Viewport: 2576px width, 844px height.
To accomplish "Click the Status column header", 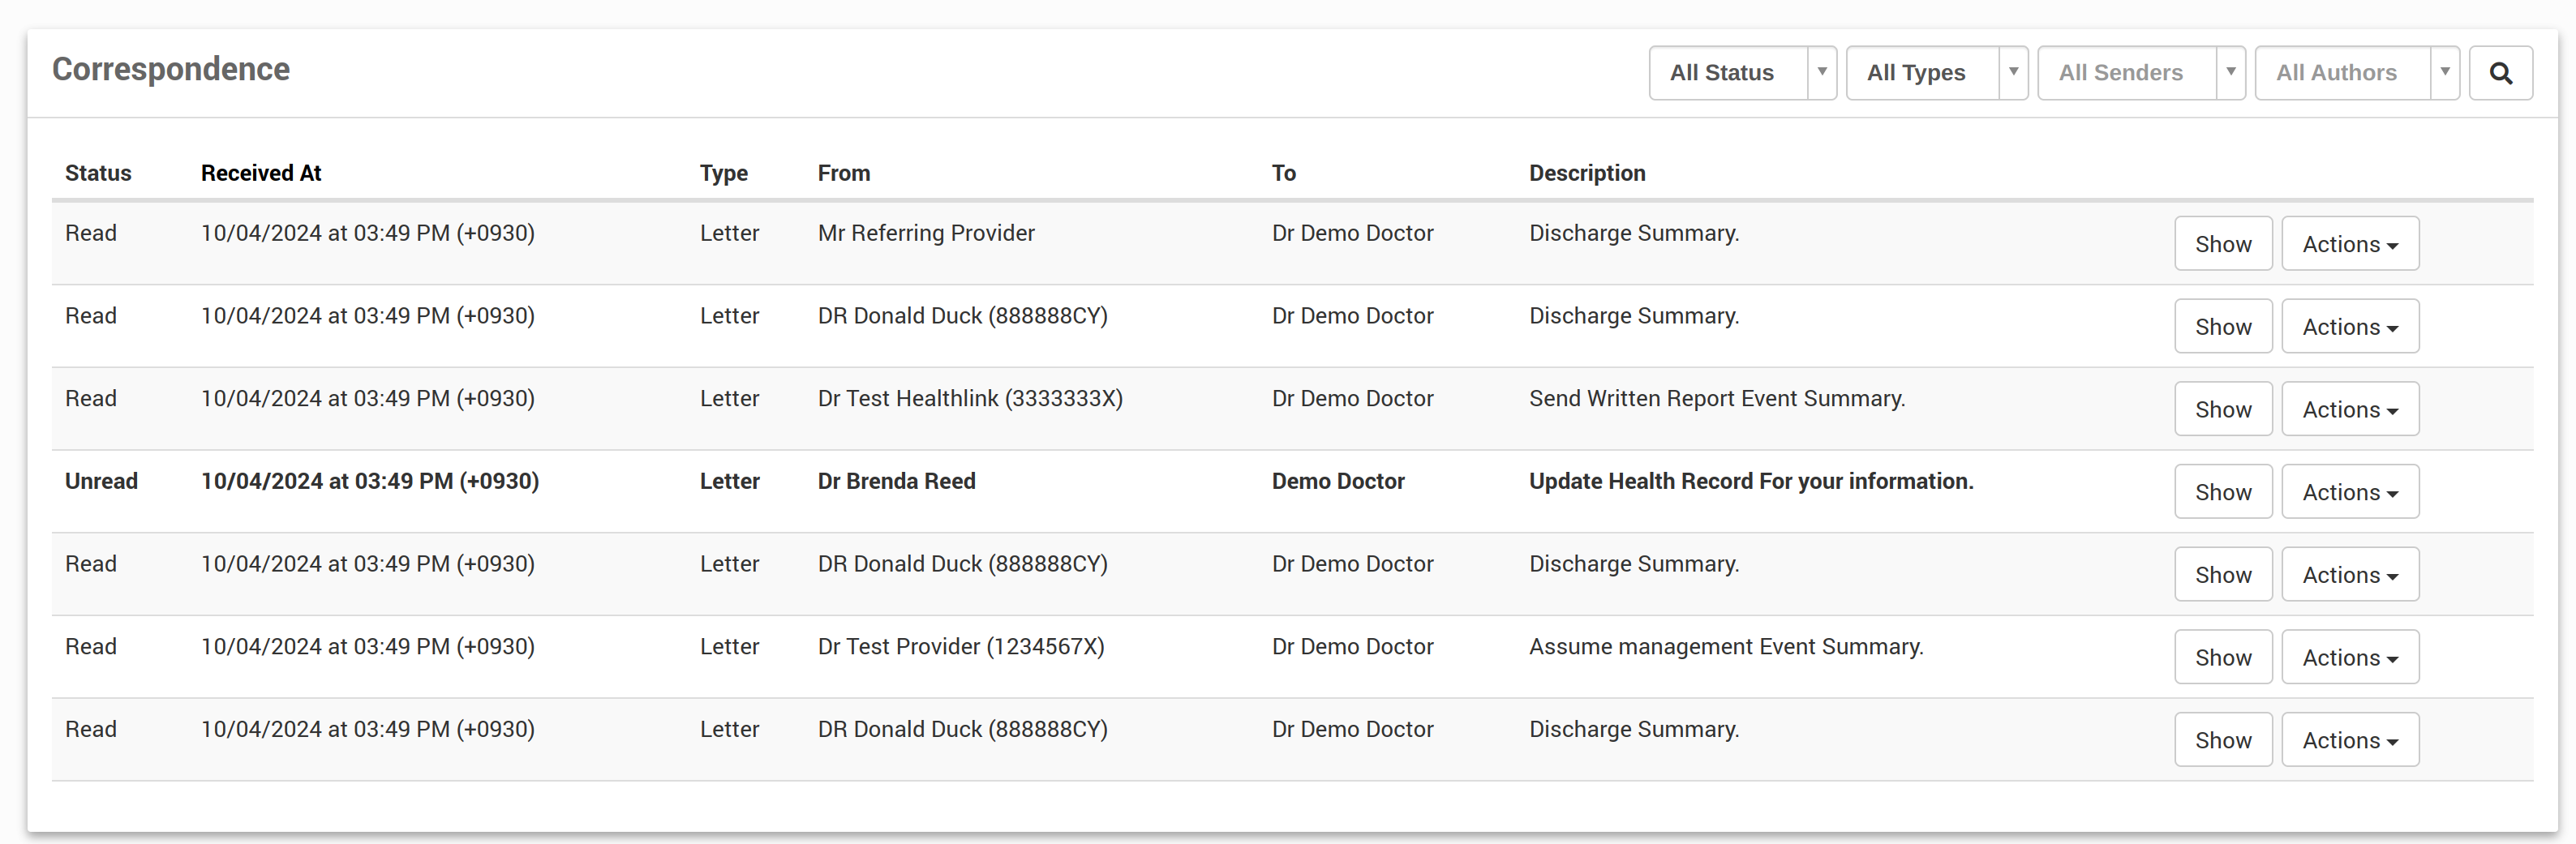I will click(x=98, y=173).
